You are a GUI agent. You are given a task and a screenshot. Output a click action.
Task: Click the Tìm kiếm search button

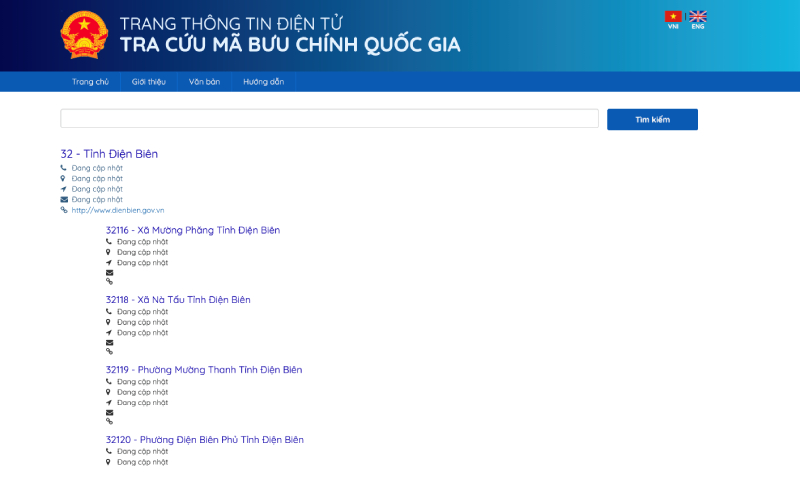pos(652,119)
